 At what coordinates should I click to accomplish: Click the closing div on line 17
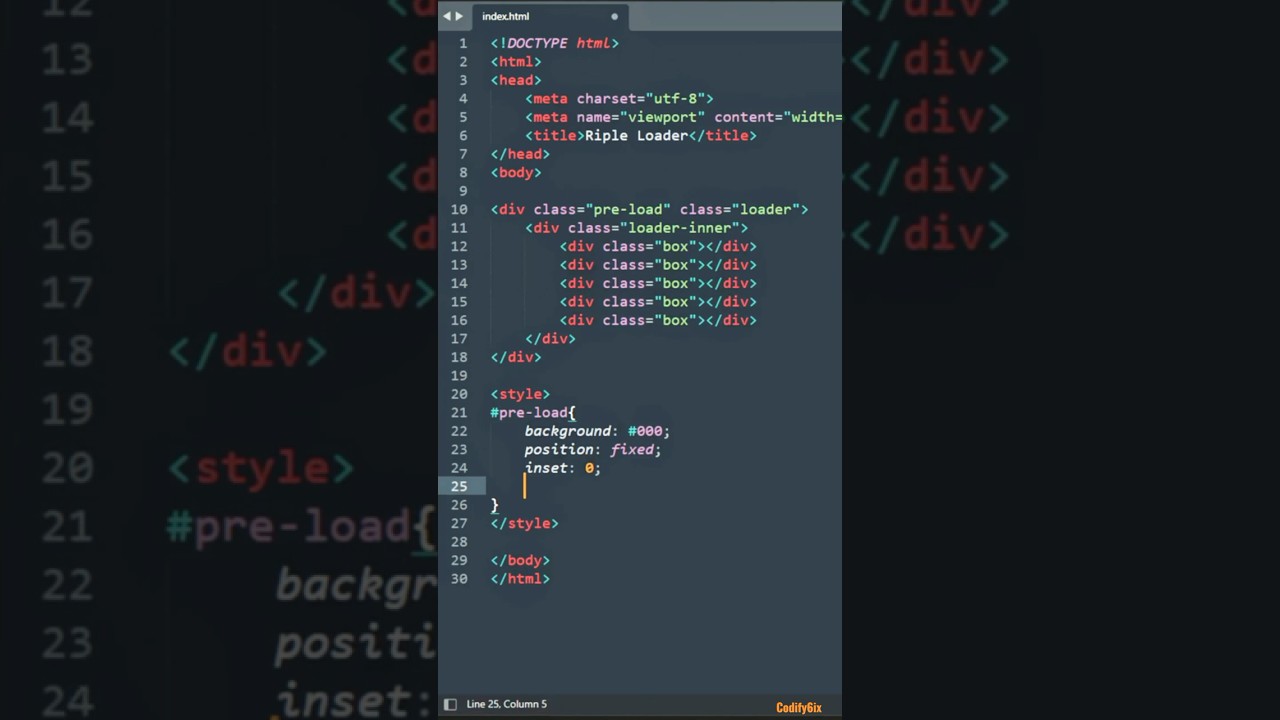point(550,339)
